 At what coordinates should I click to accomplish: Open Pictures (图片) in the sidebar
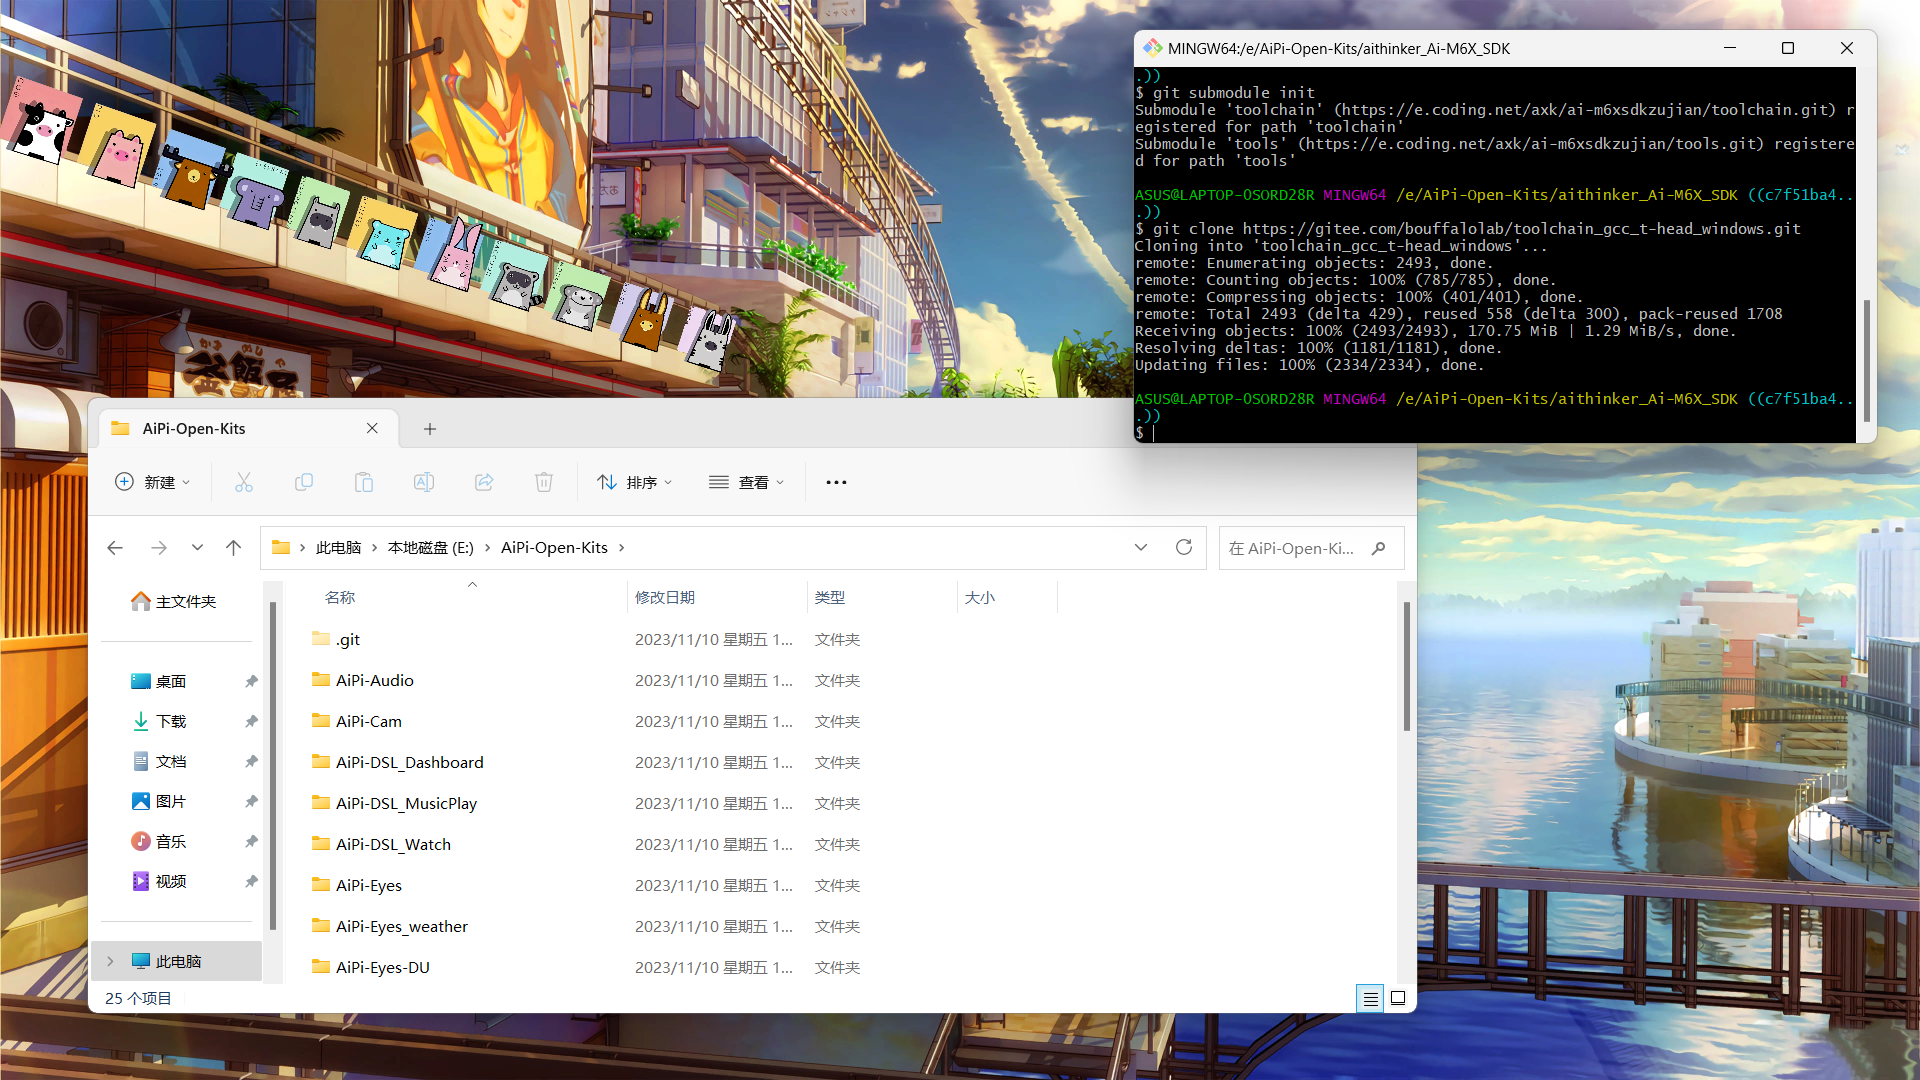point(159,801)
